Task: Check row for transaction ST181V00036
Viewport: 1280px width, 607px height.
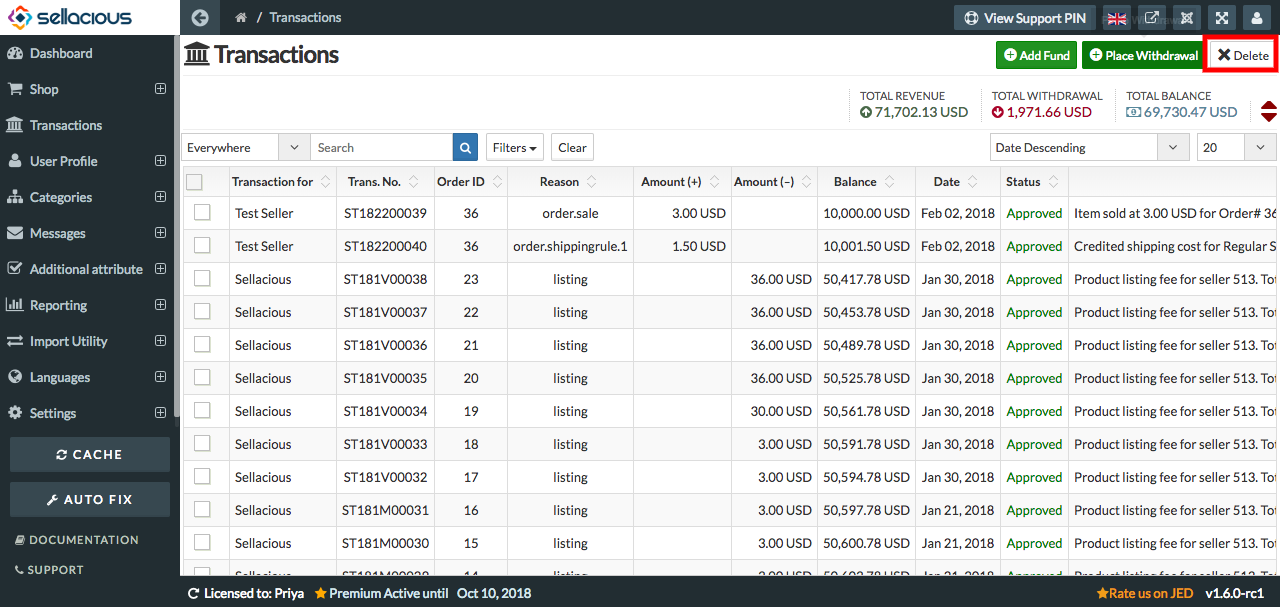Action: point(202,344)
